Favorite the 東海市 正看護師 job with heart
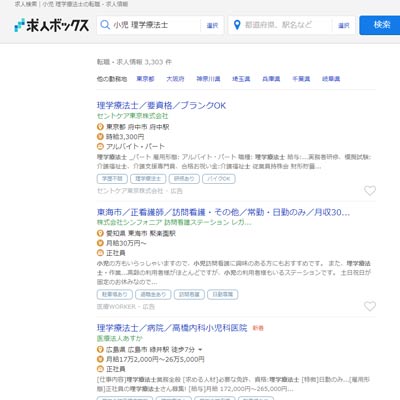Screen dimensions: 400x400 pos(370,306)
